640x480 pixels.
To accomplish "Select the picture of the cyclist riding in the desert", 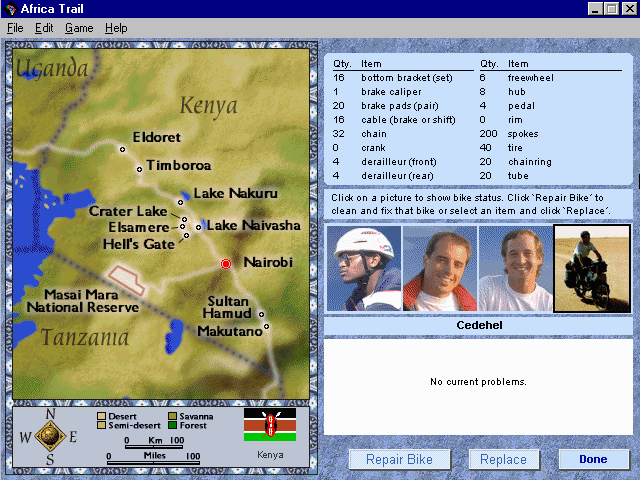I will [x=592, y=268].
